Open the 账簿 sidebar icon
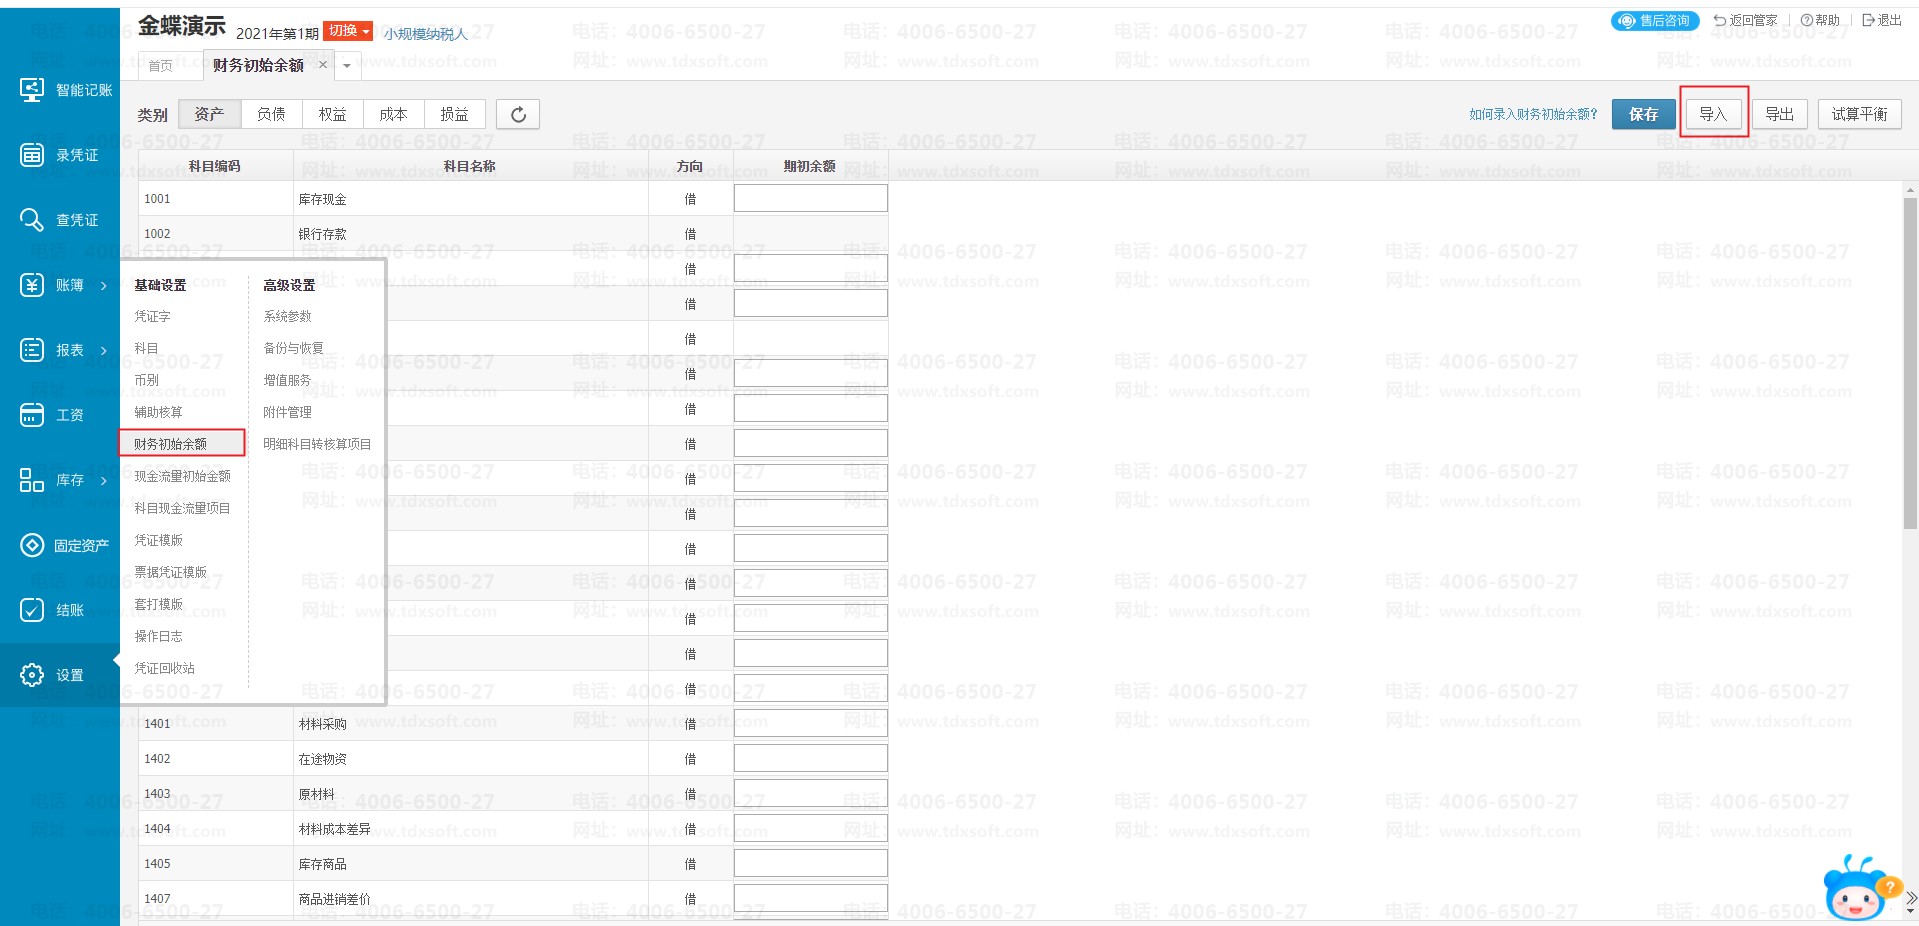The height and width of the screenshot is (926, 1919). (x=32, y=285)
